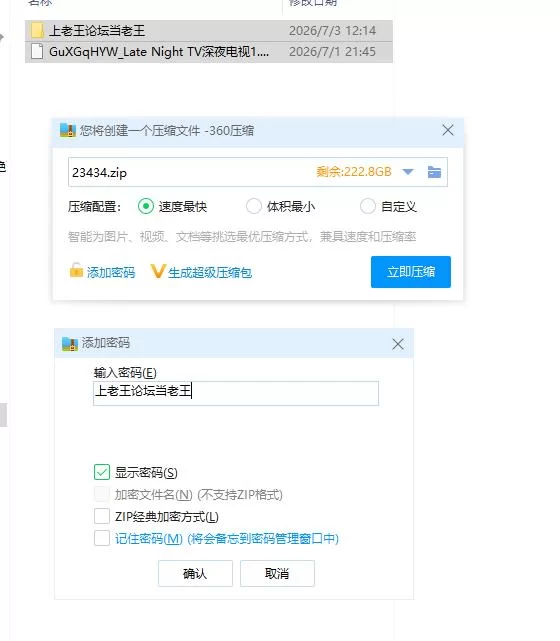Screen dimensions: 560x641
Task: Choose the 自定义 compression option
Action: 367,206
